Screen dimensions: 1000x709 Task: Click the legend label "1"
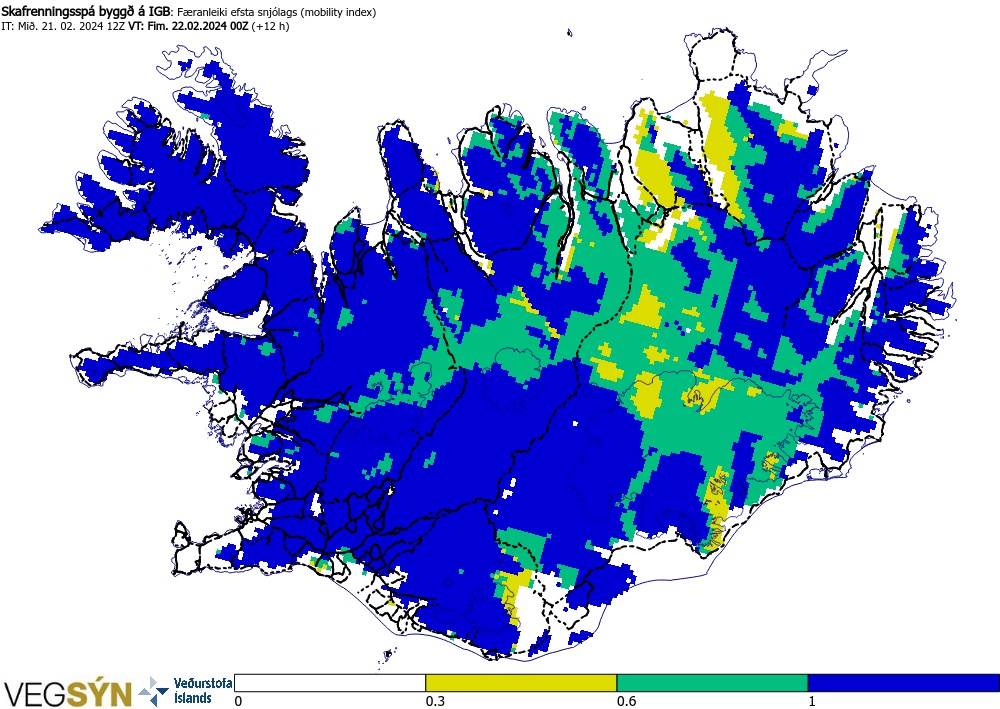pyautogui.click(x=812, y=701)
